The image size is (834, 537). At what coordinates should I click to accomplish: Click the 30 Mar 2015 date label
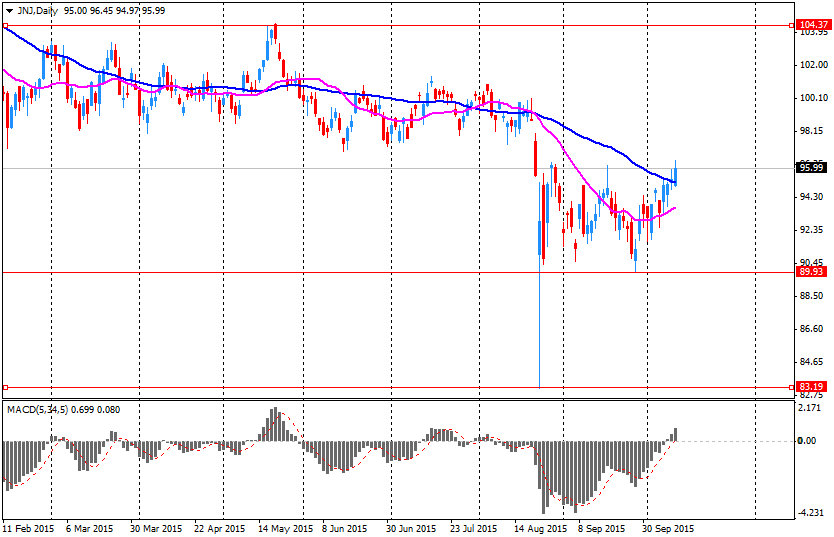point(156,529)
